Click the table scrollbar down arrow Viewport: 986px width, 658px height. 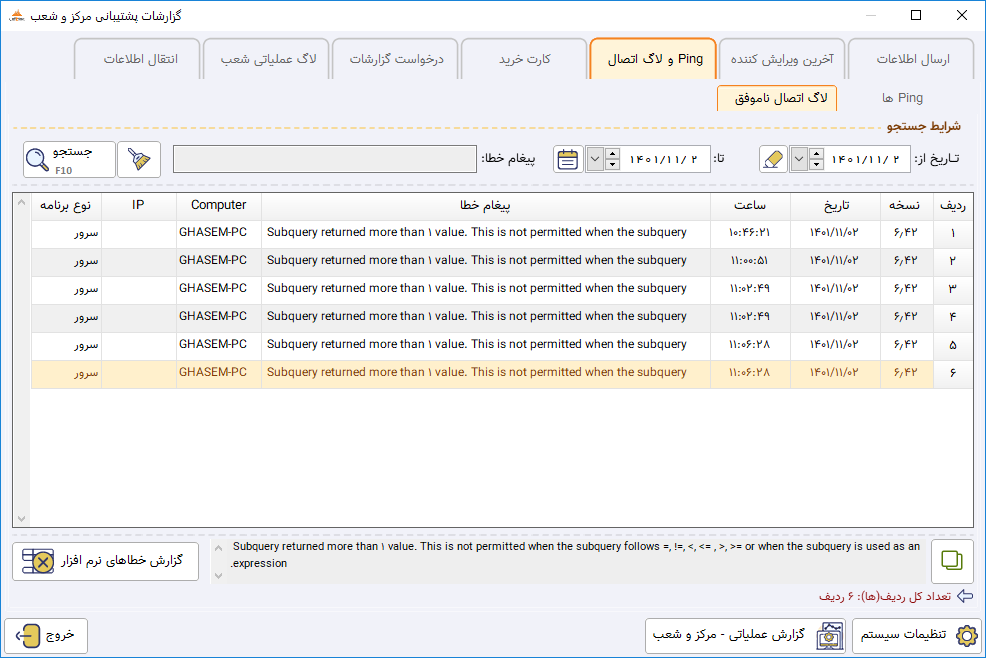tap(21, 519)
